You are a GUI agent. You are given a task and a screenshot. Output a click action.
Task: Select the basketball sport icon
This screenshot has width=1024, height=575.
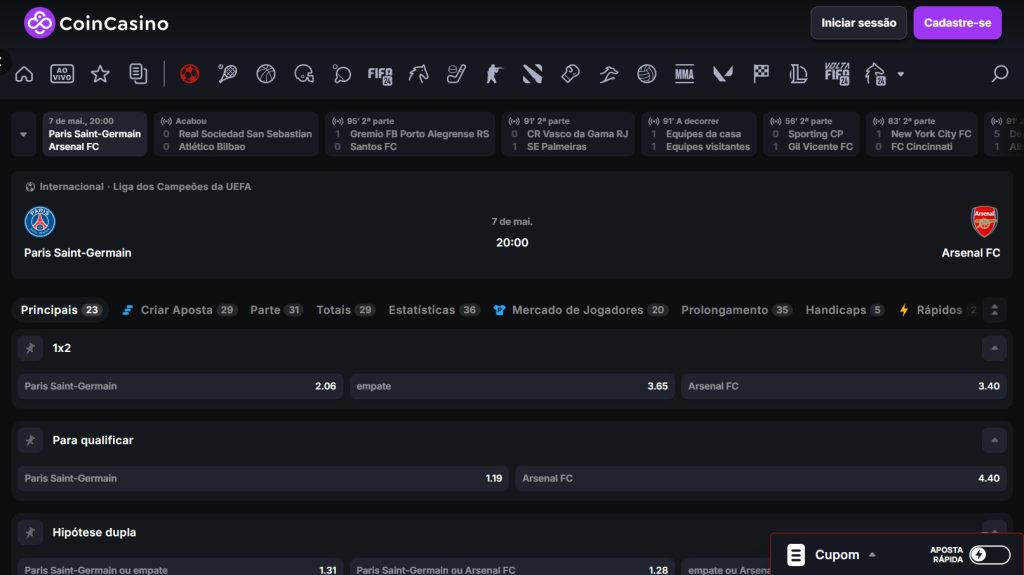pos(266,74)
